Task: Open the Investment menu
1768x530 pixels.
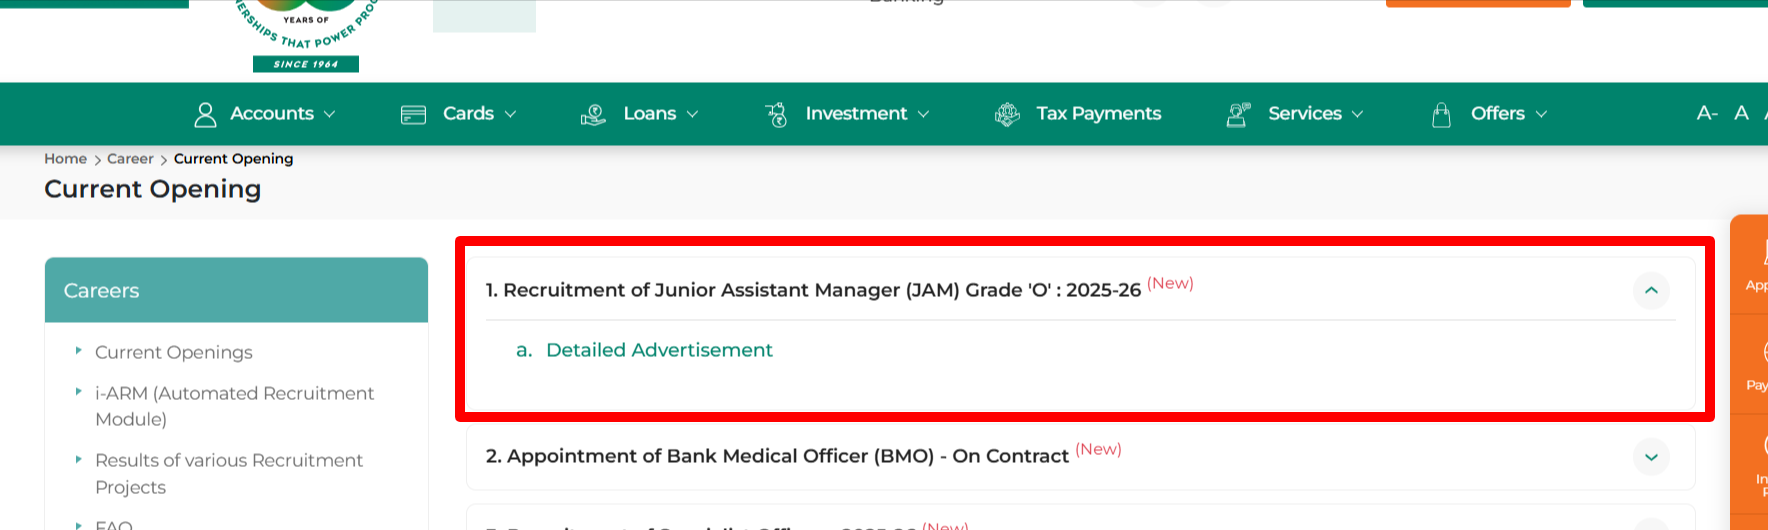Action: pyautogui.click(x=856, y=114)
